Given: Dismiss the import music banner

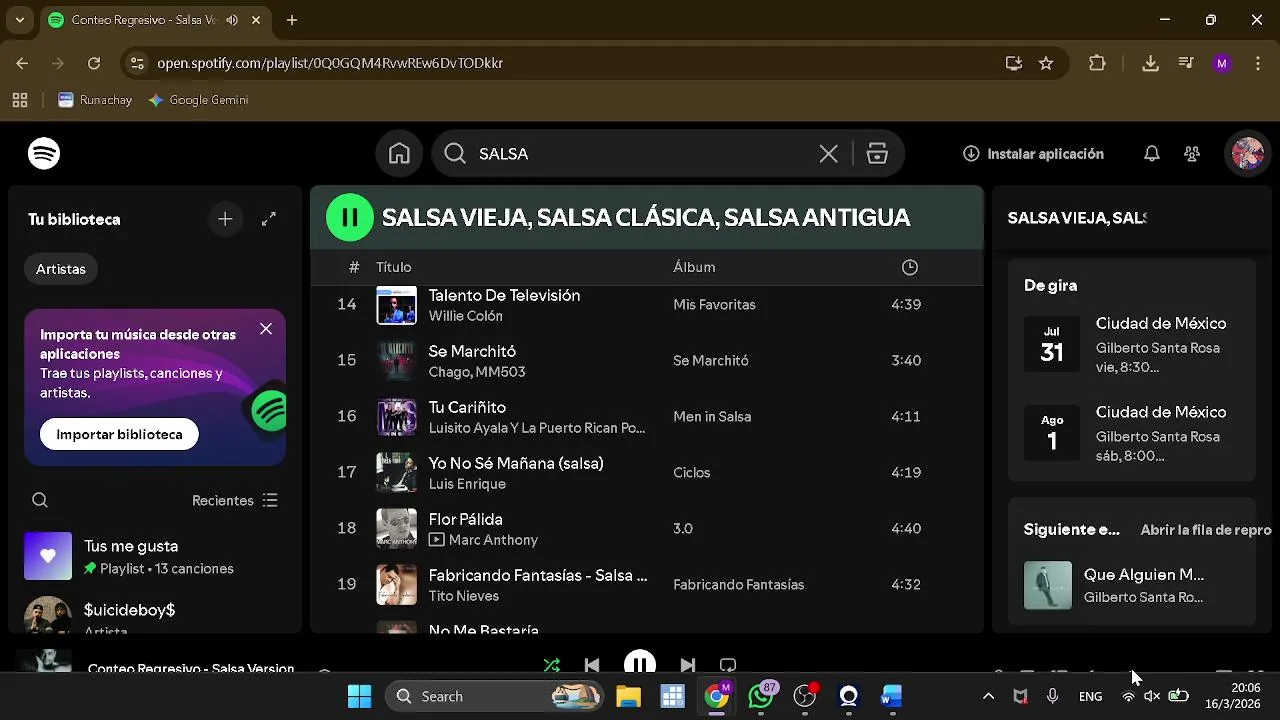Looking at the screenshot, I should point(266,329).
